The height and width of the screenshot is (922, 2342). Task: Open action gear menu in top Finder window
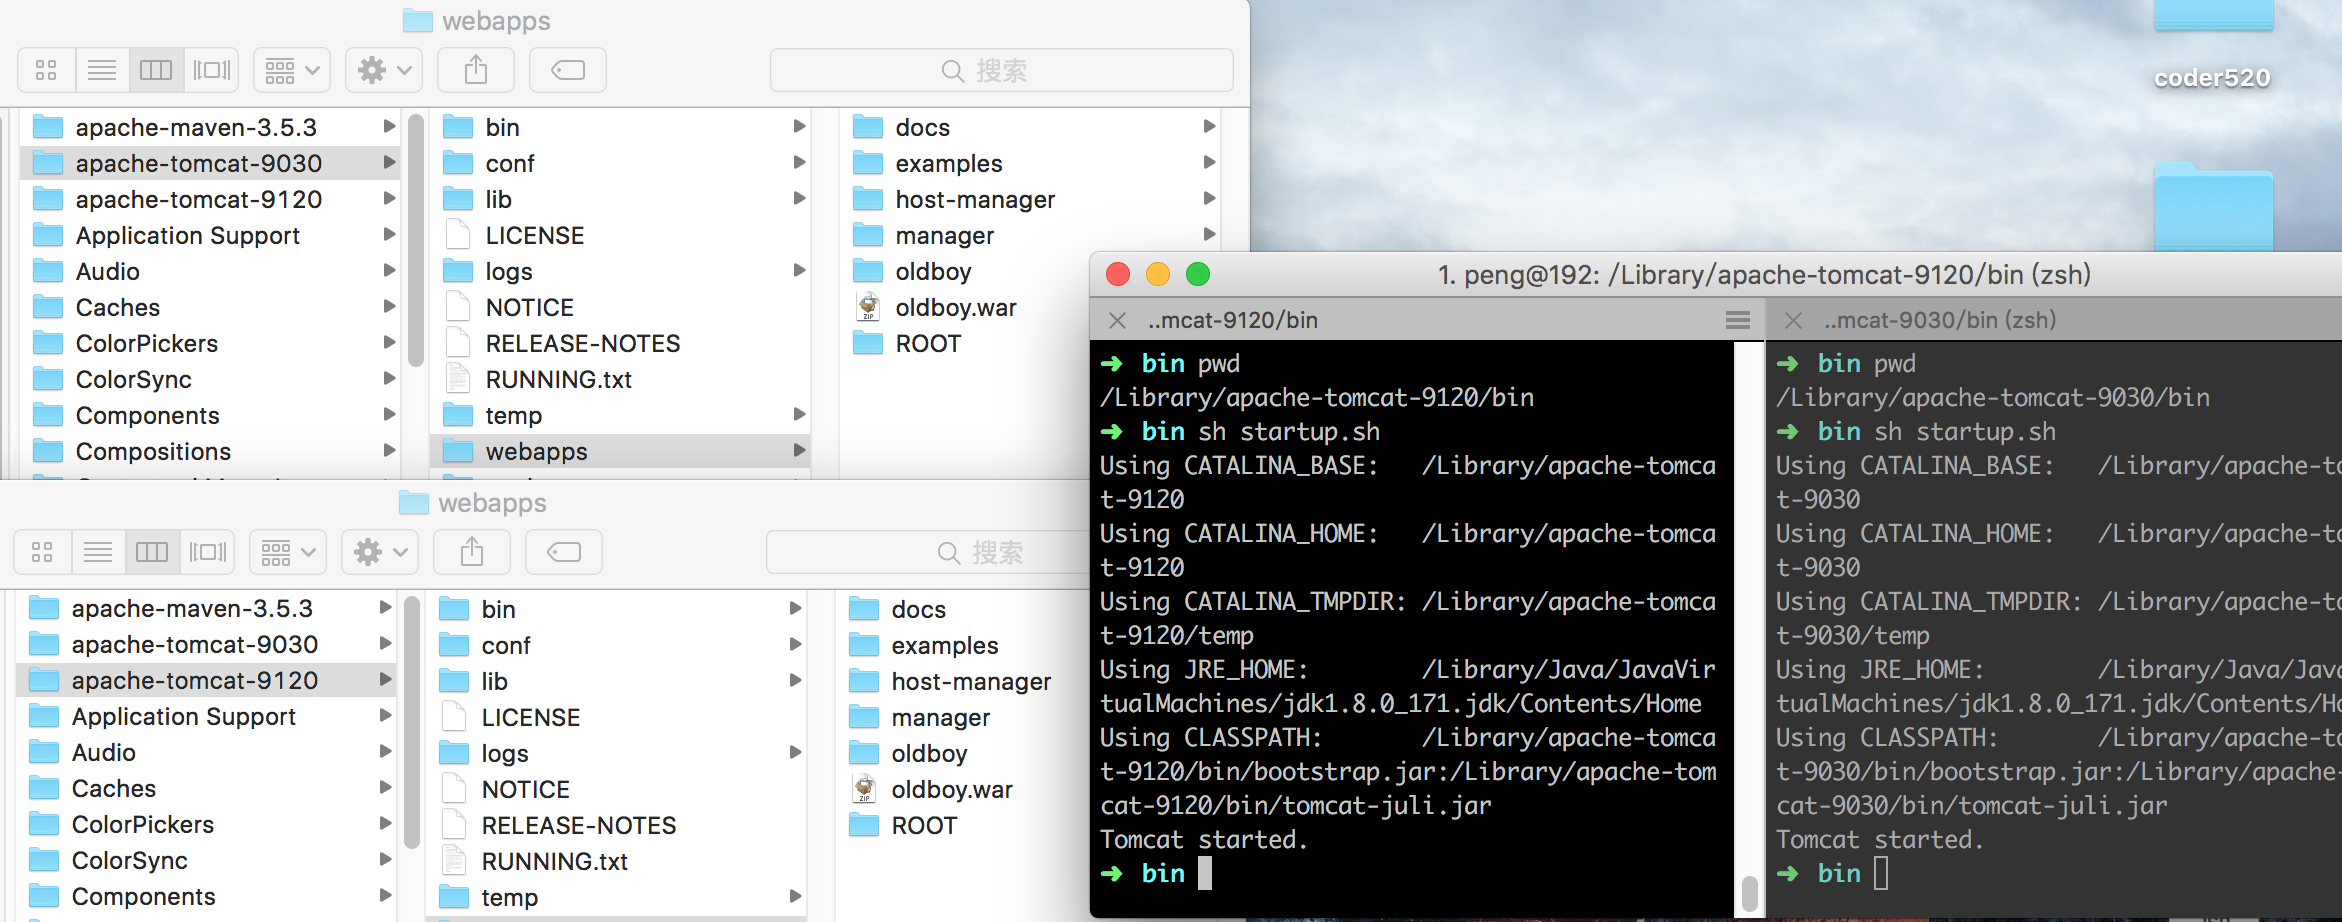384,70
